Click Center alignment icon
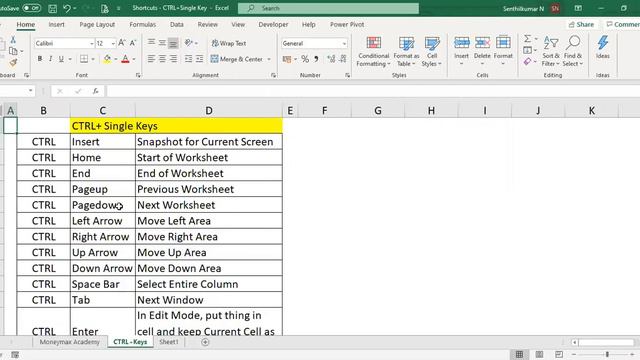Viewport: 640px width, 360px height. coord(162,59)
